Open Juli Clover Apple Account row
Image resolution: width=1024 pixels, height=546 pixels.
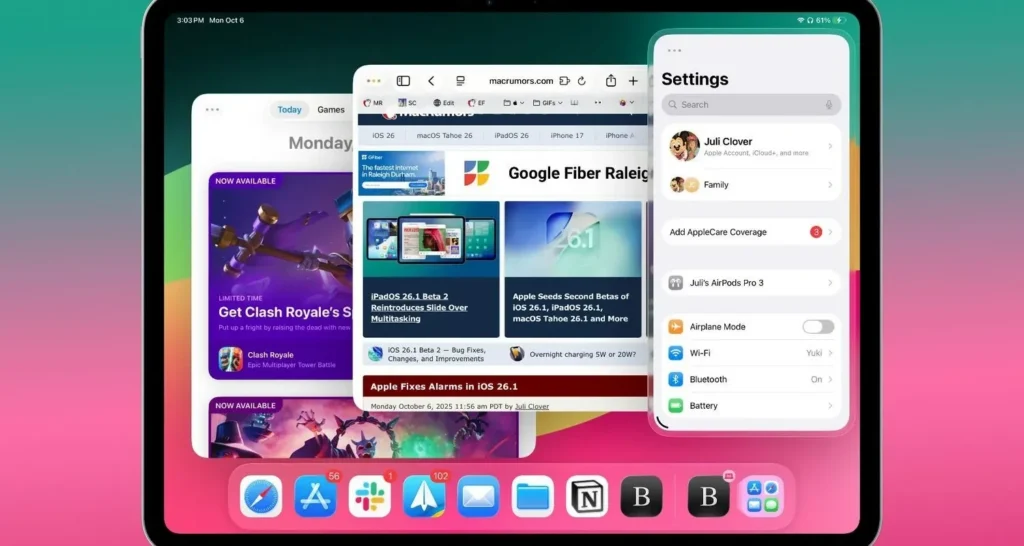pyautogui.click(x=751, y=146)
